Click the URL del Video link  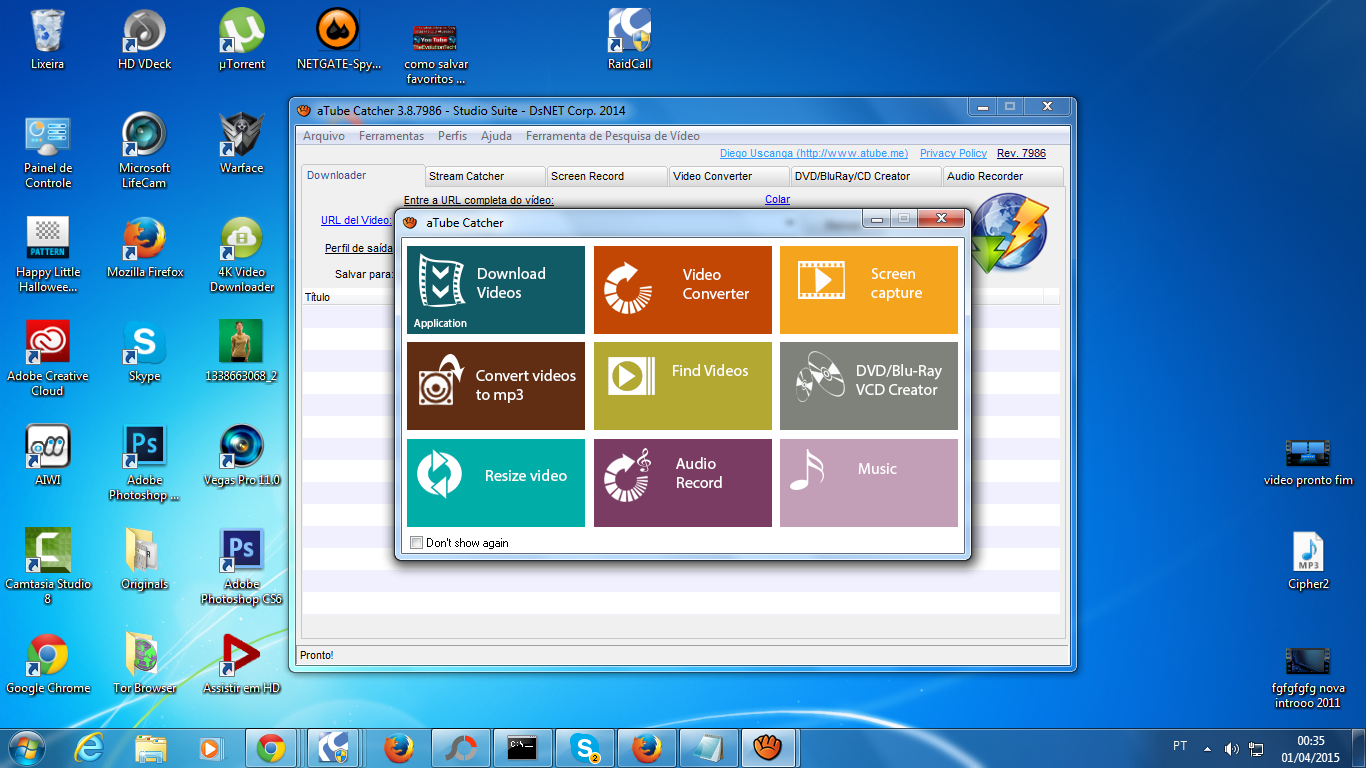pos(356,221)
